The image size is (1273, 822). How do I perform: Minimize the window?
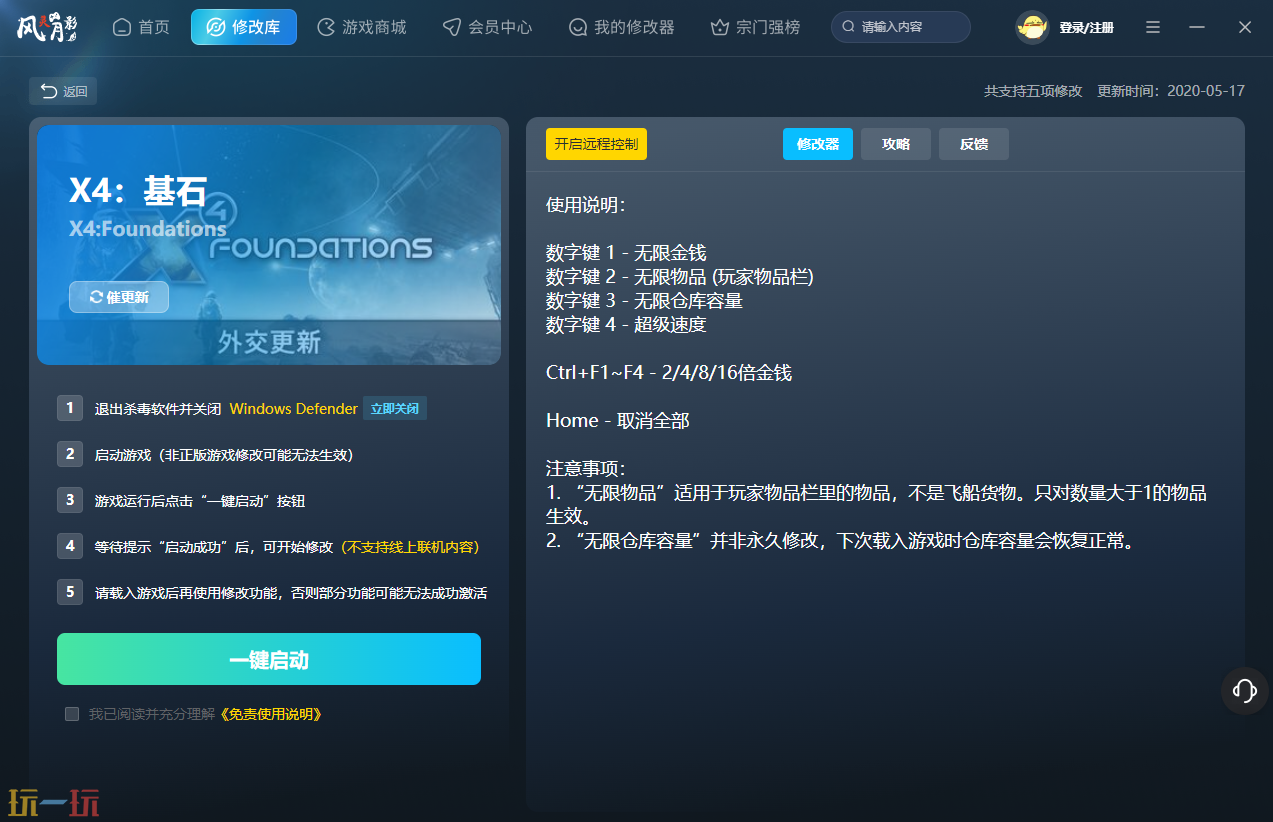(x=1197, y=27)
